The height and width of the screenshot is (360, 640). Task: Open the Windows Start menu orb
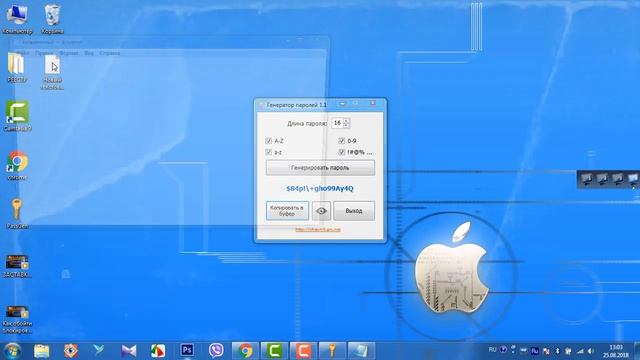pos(12,351)
